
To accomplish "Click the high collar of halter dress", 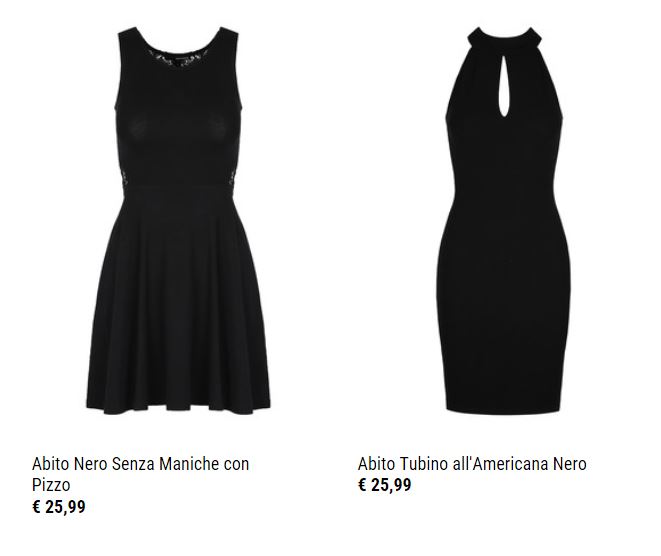I will pyautogui.click(x=504, y=39).
